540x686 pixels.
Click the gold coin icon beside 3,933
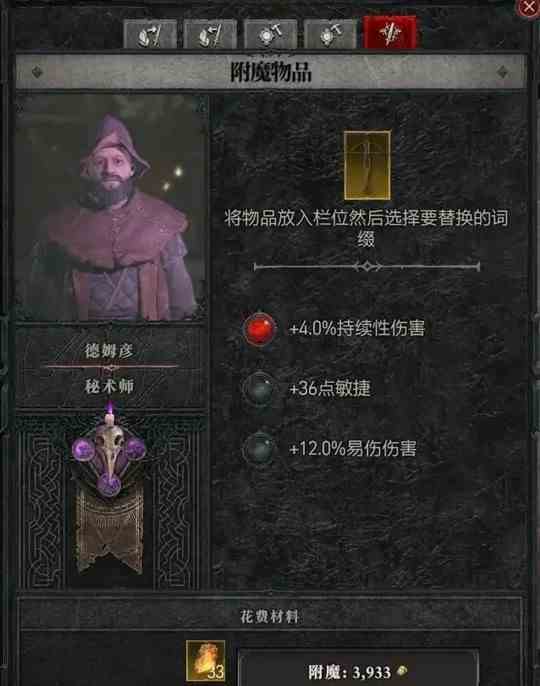point(401,671)
